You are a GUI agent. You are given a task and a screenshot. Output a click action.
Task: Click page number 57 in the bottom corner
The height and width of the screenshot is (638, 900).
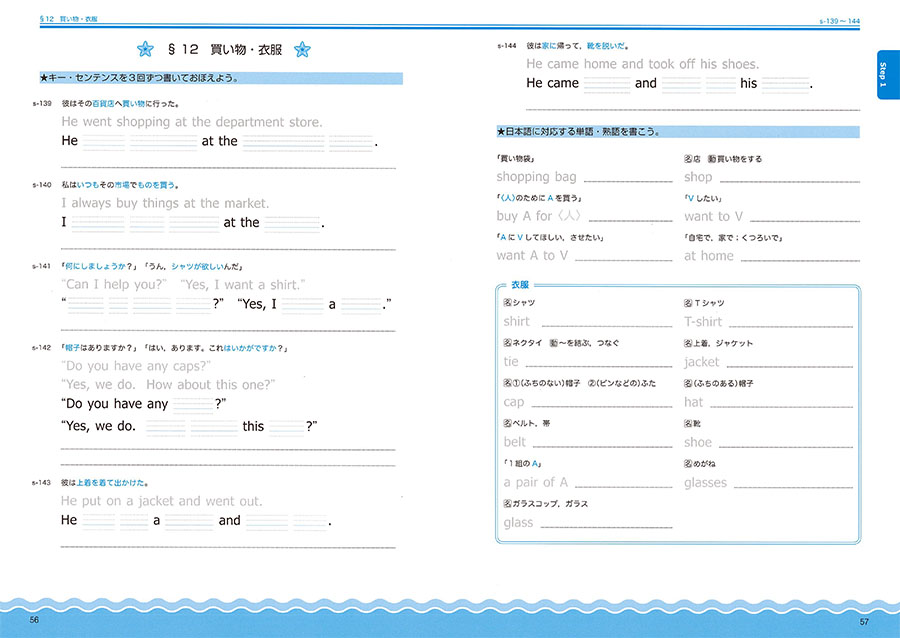[864, 622]
